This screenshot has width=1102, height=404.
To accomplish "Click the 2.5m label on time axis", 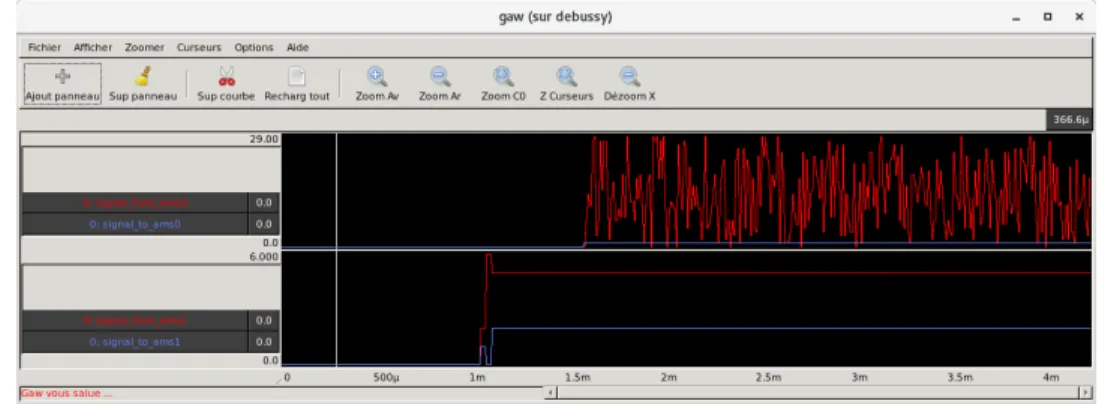I will tap(768, 377).
